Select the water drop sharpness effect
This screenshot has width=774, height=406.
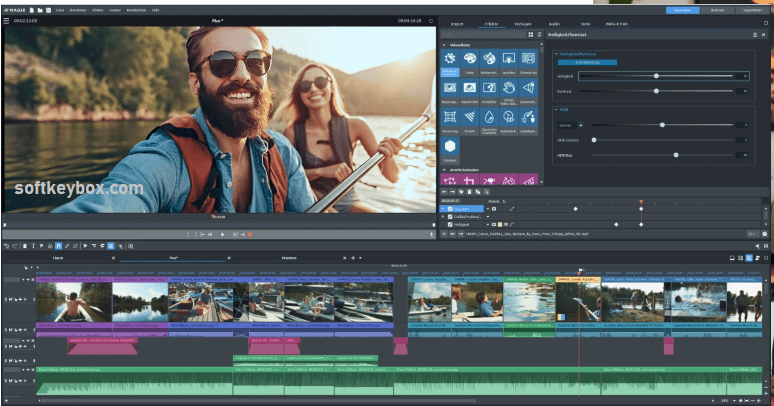[489, 122]
